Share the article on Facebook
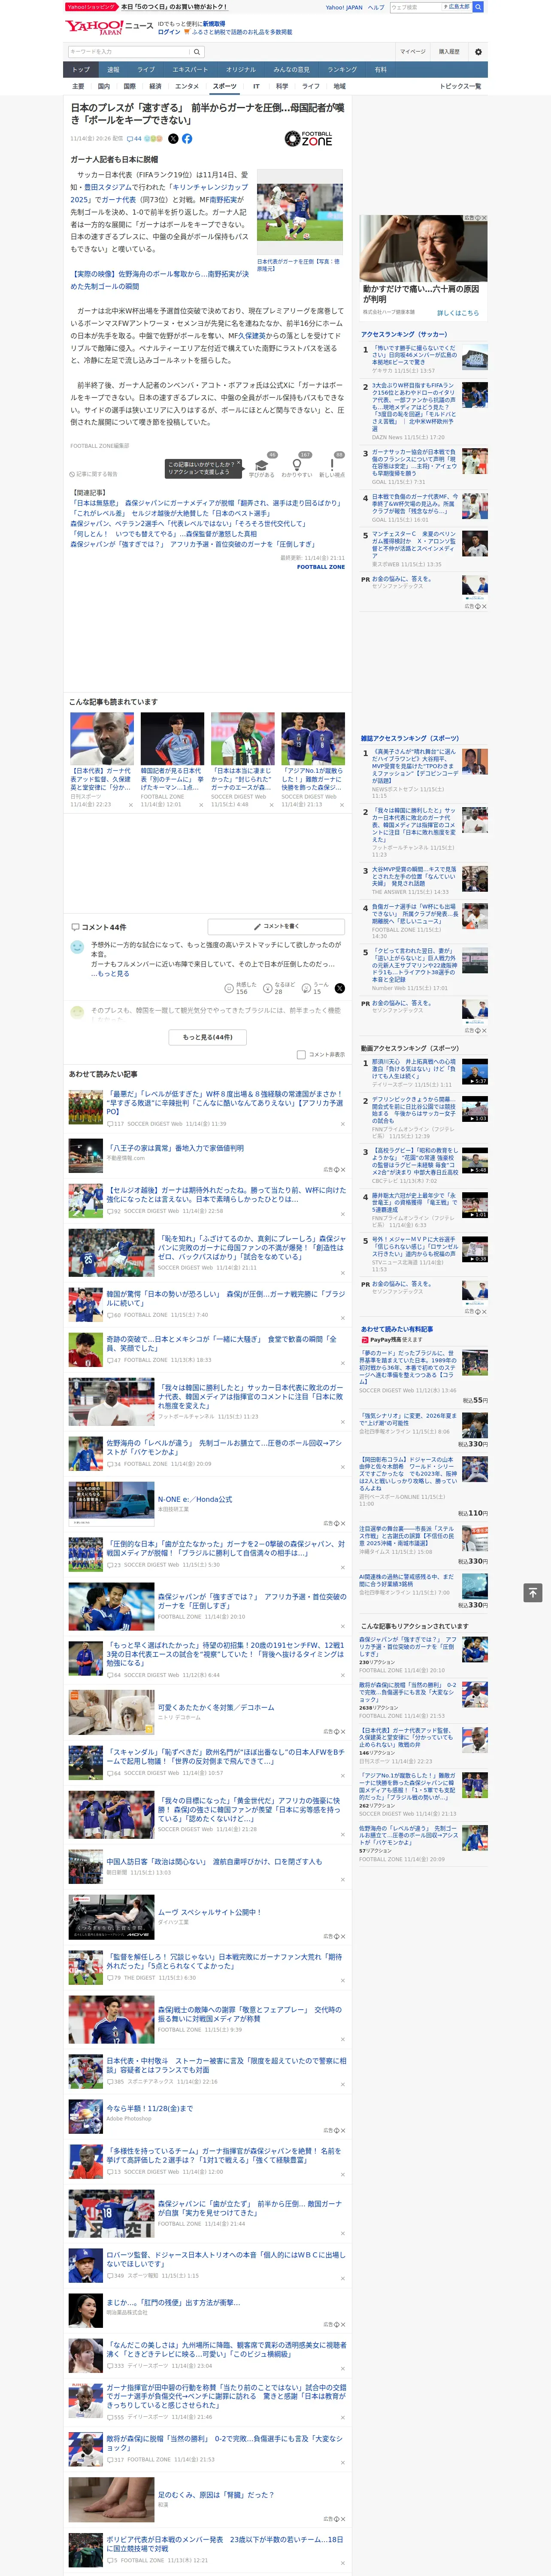This screenshot has height=2576, width=551. [x=187, y=139]
